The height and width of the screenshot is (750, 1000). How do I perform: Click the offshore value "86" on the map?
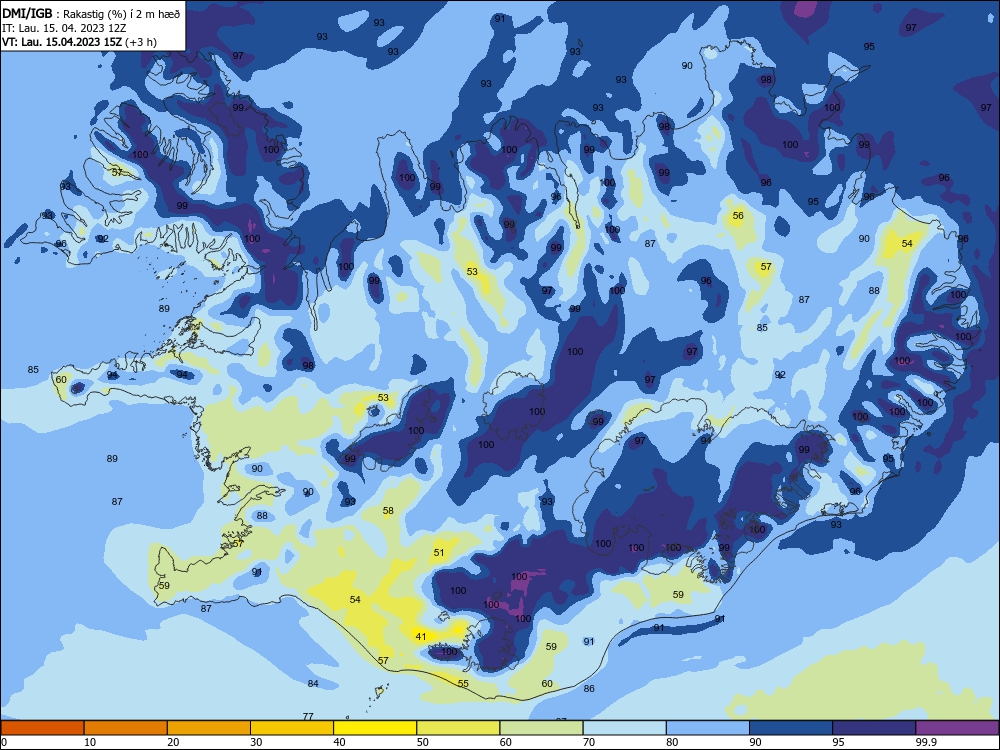(589, 688)
